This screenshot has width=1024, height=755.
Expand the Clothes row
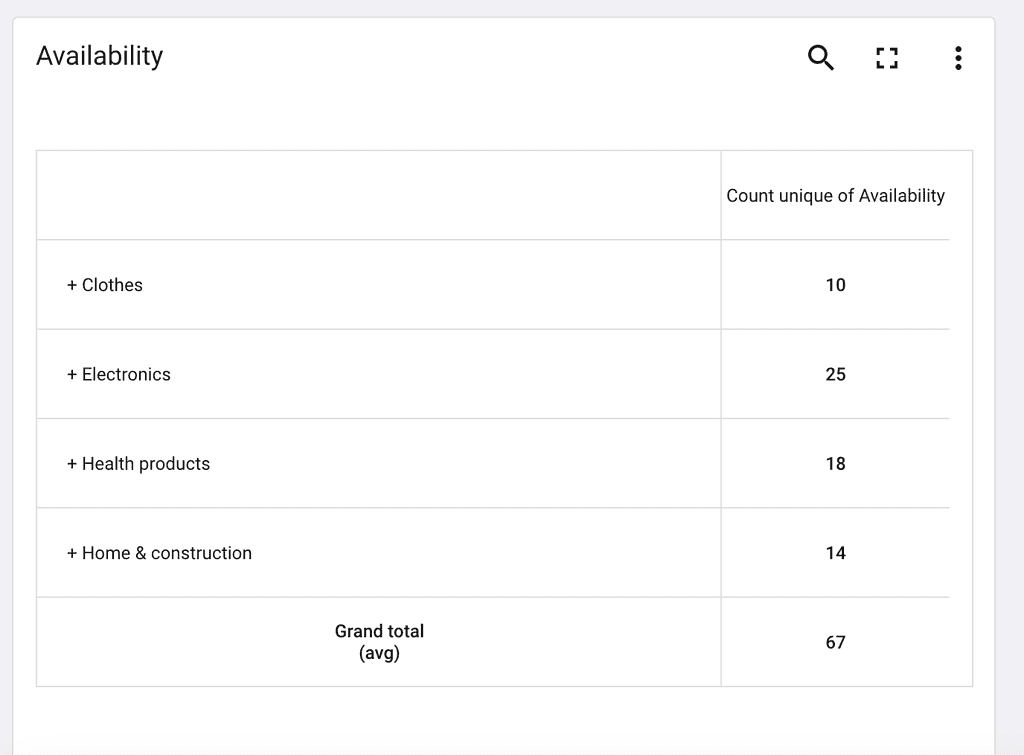tap(72, 285)
